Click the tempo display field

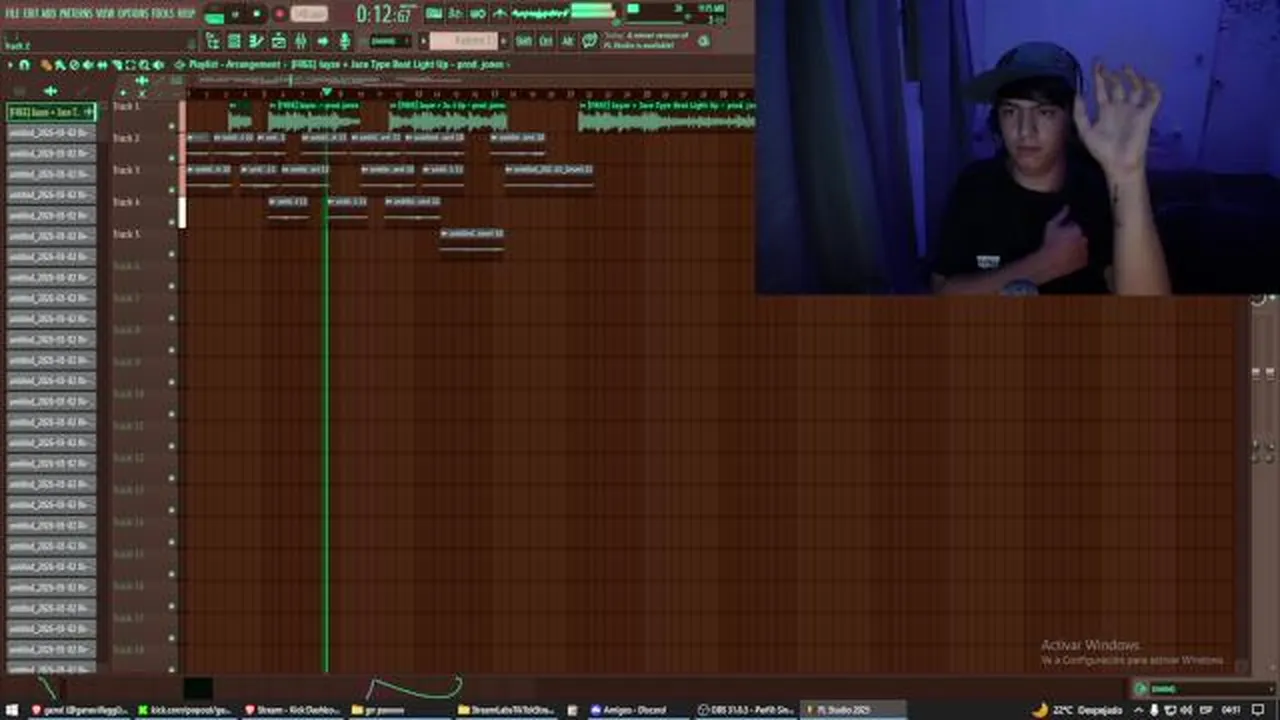(x=309, y=14)
